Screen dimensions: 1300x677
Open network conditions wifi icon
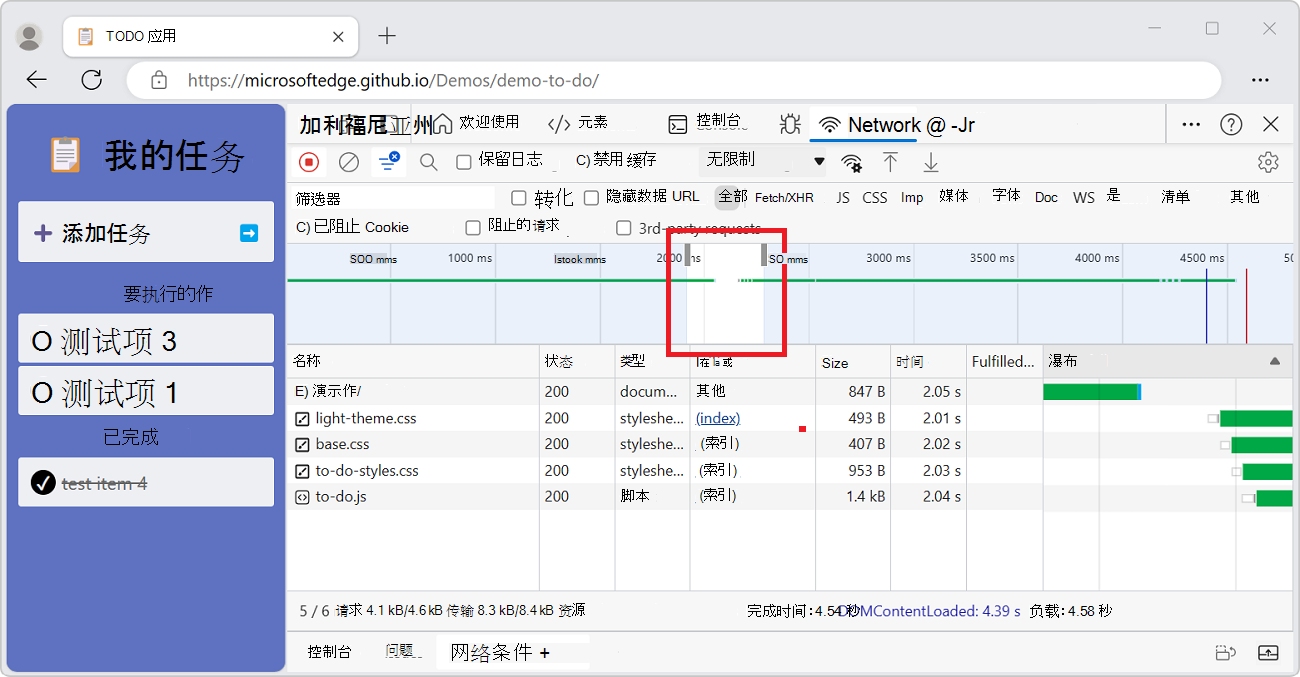pyautogui.click(x=851, y=162)
